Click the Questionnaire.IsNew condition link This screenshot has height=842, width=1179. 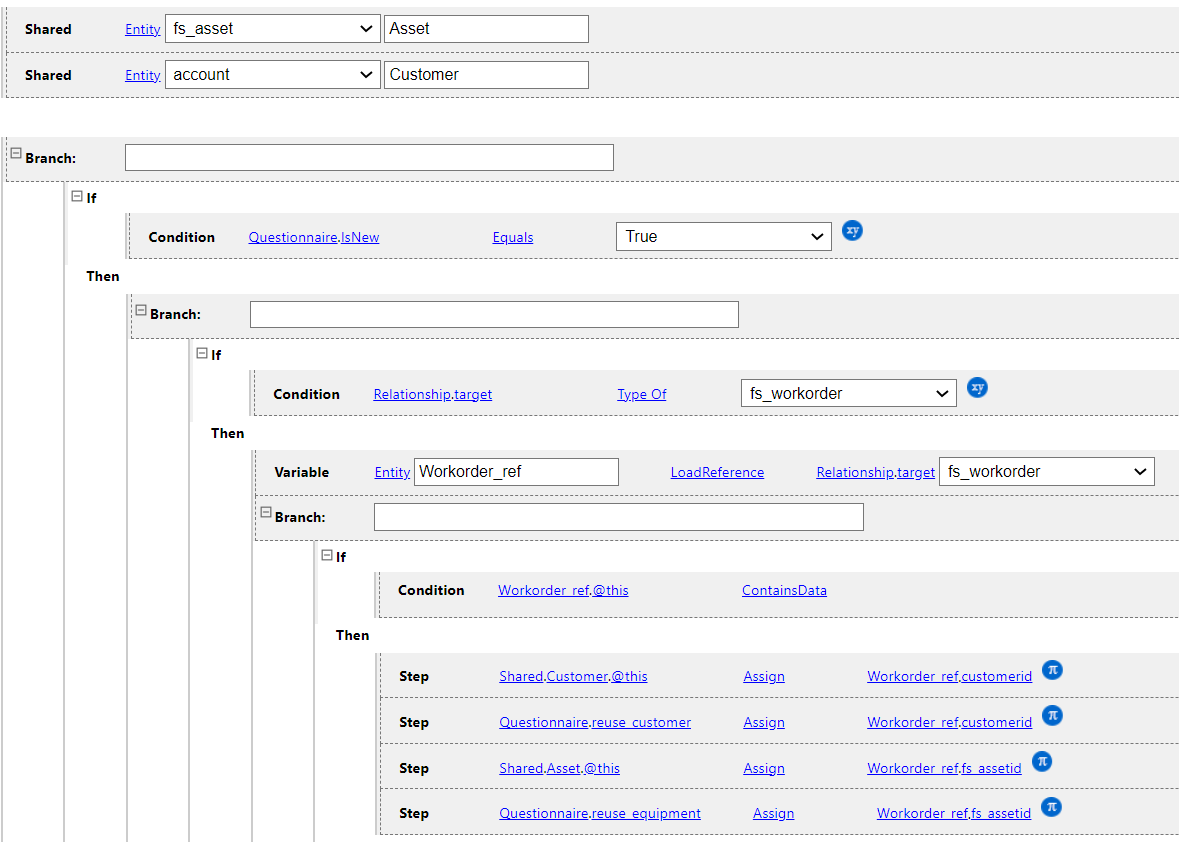tap(314, 238)
